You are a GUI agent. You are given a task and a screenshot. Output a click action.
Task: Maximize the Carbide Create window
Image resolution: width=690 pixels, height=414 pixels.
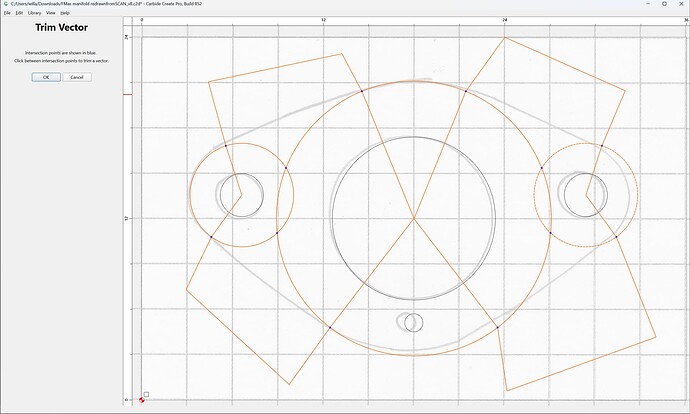click(x=664, y=4)
